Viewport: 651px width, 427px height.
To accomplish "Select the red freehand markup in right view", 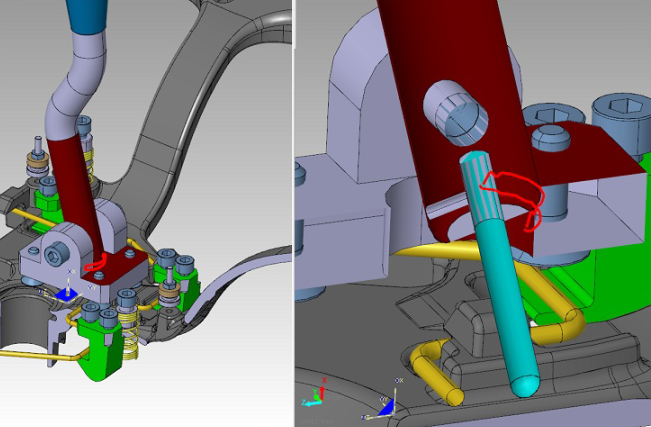I will [x=518, y=193].
